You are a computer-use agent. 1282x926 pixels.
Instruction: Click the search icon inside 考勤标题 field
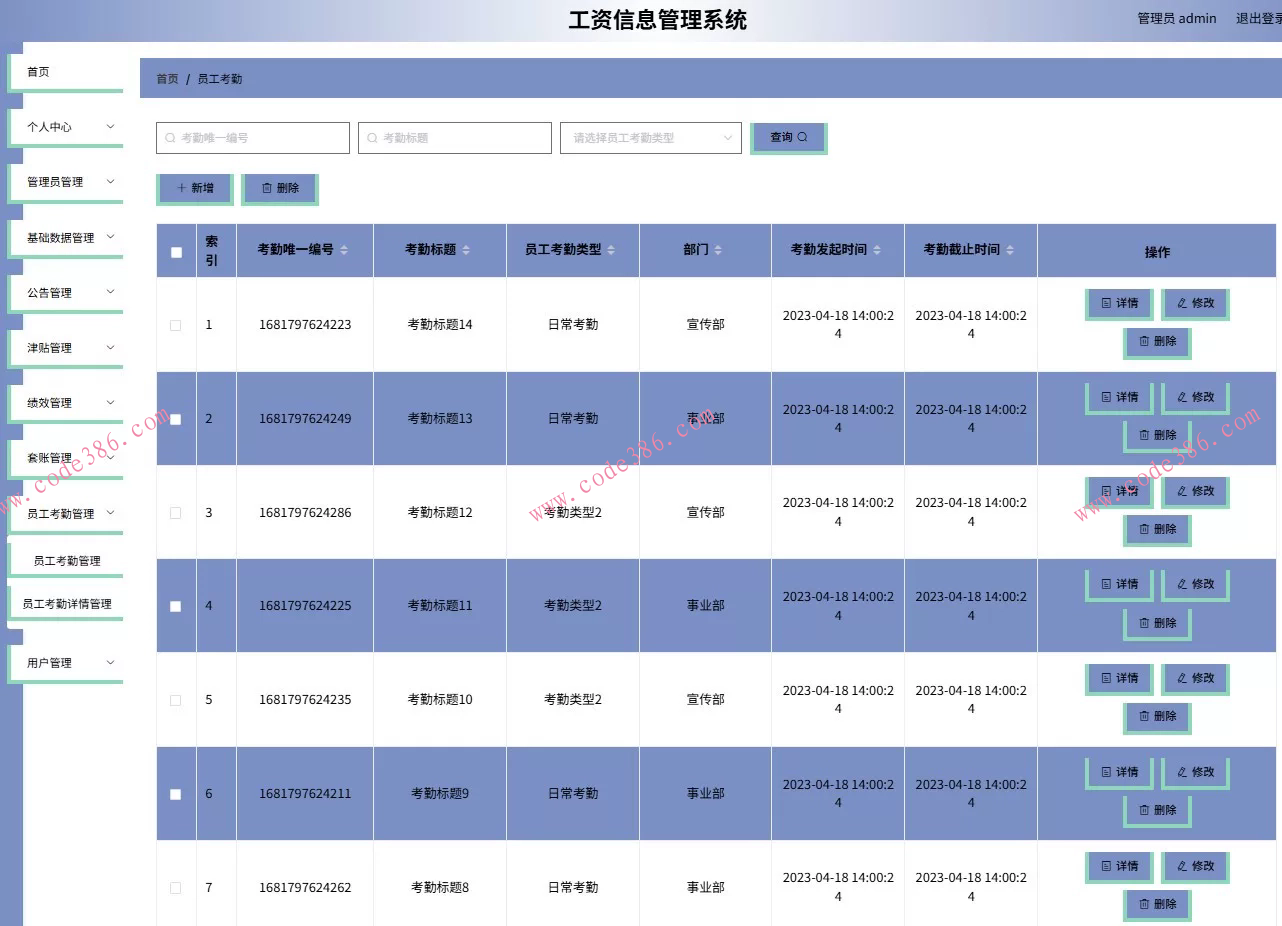tap(373, 138)
